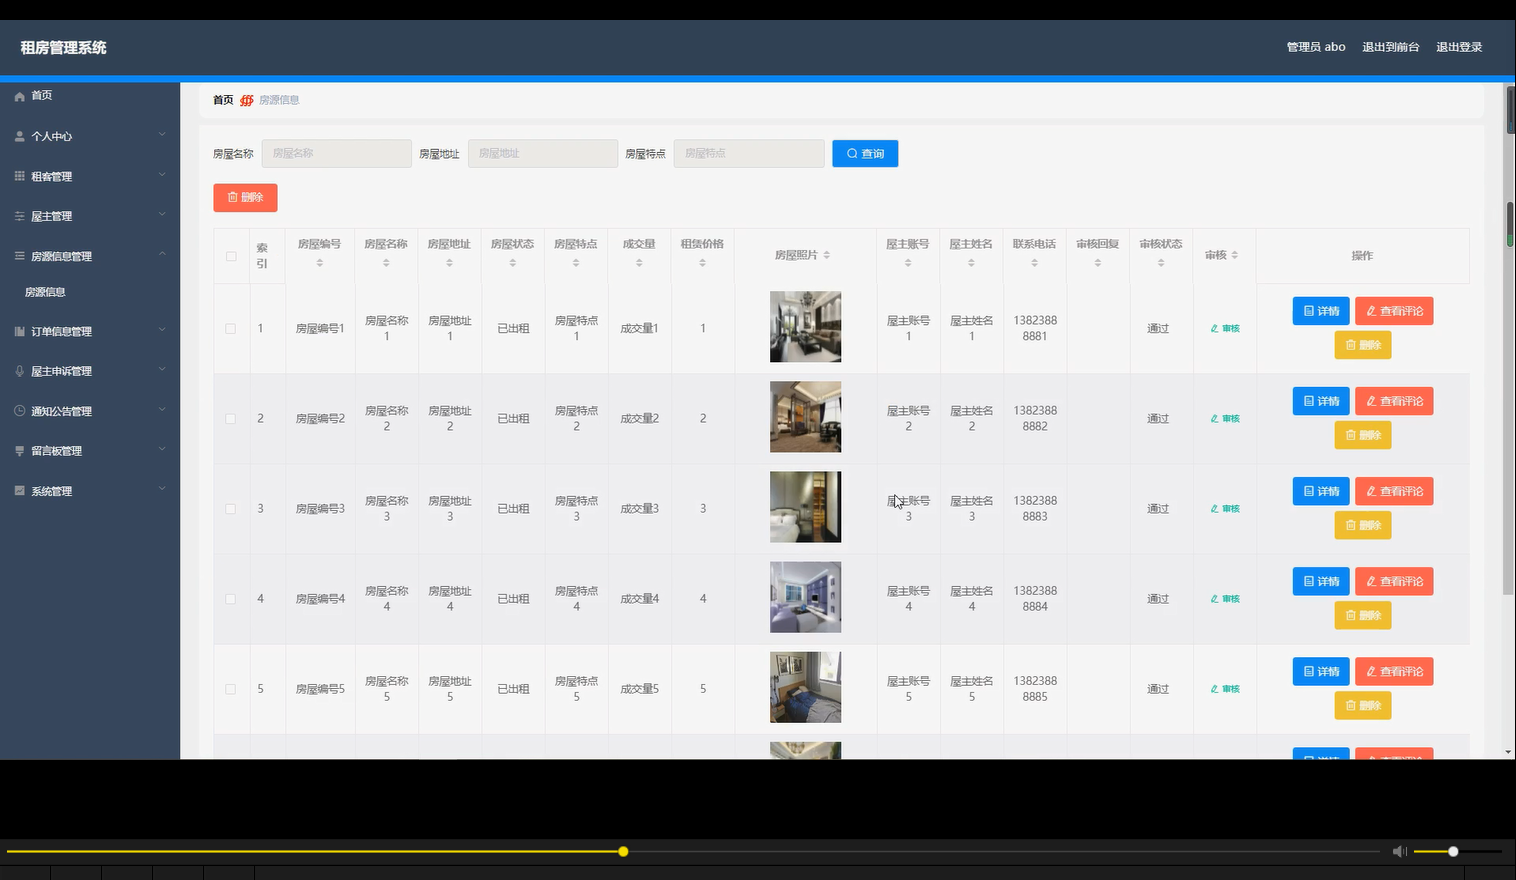Click the speaker volume icon in player bar
This screenshot has width=1516, height=880.
click(1400, 851)
